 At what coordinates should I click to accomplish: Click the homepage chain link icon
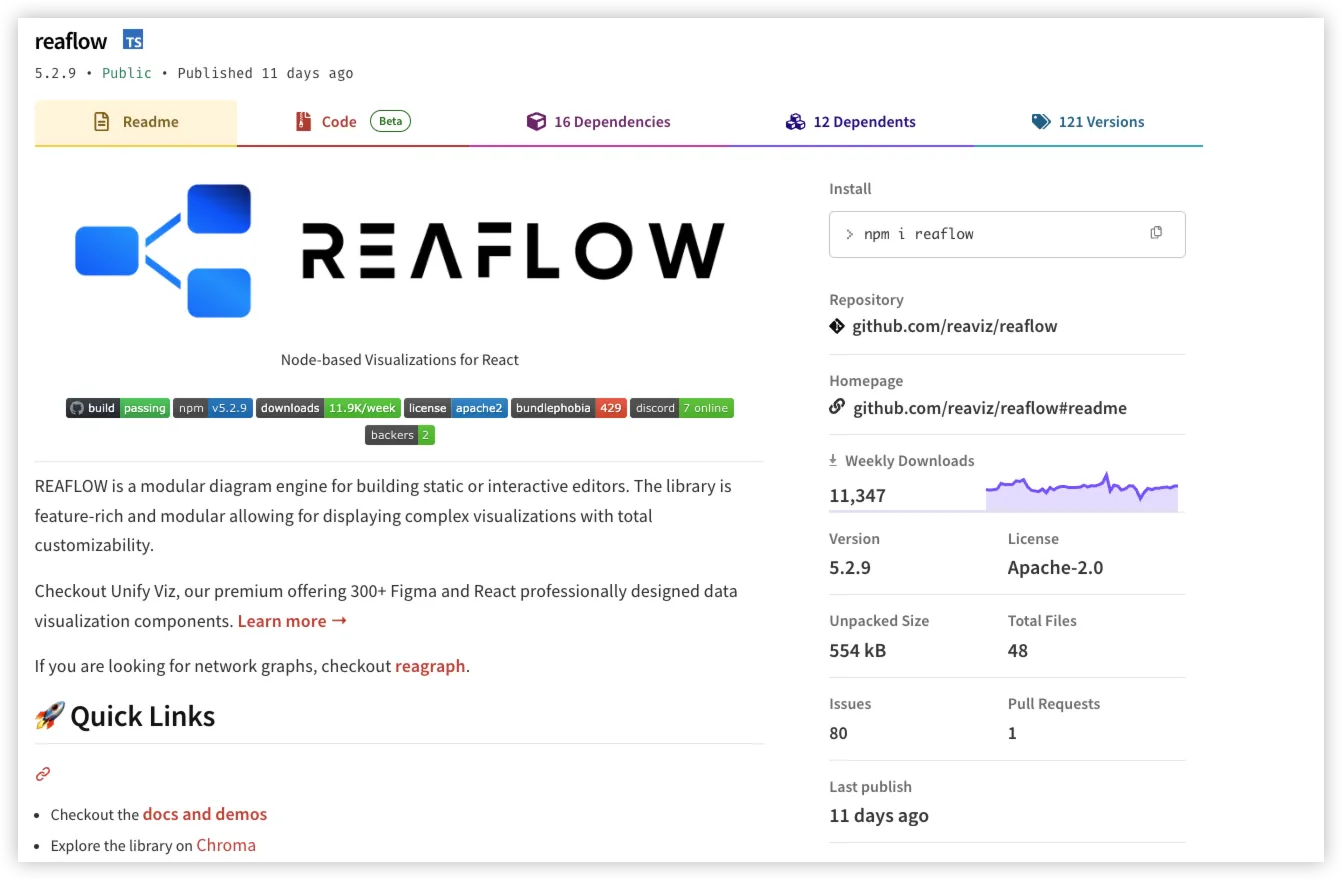[x=837, y=407]
